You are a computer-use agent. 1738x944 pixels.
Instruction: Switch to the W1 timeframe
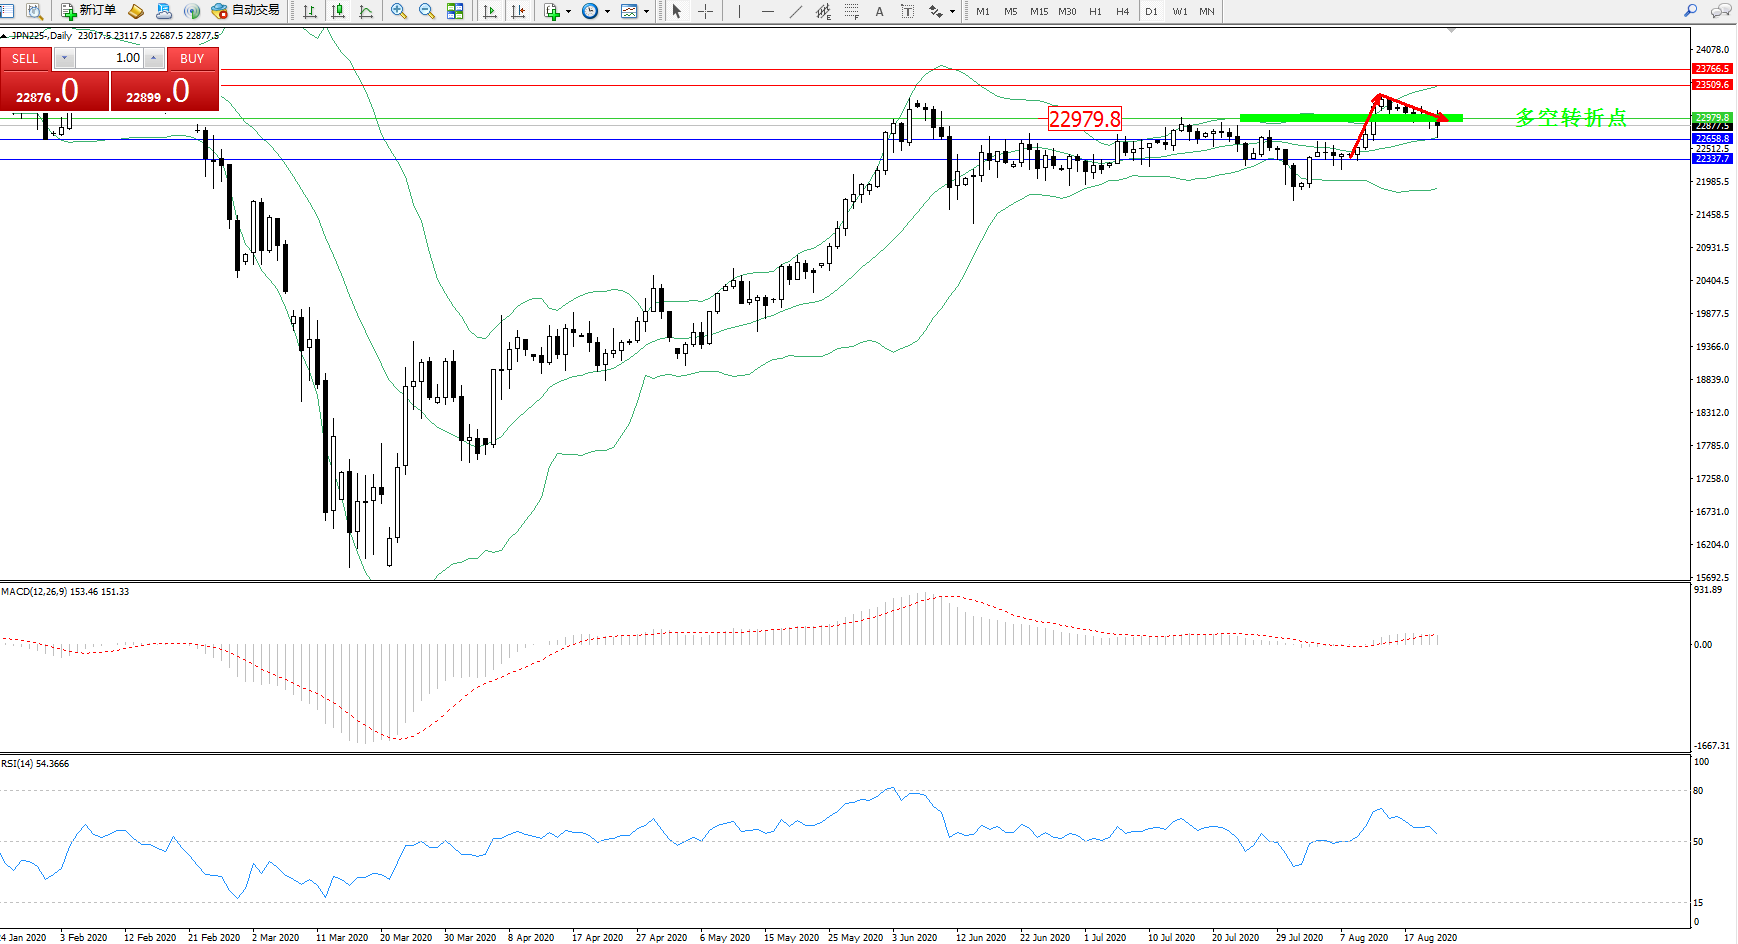(1180, 11)
